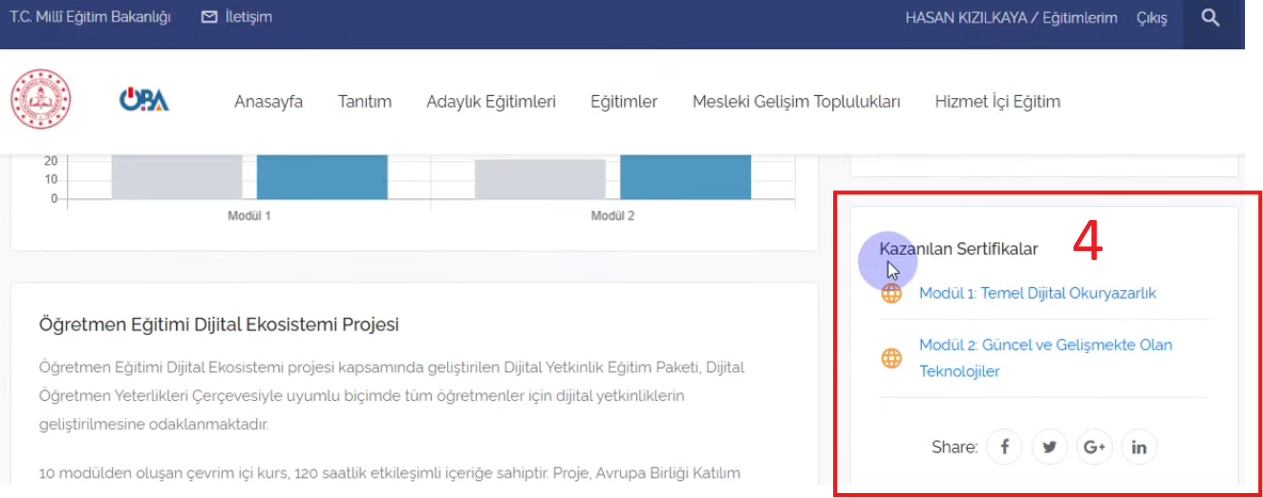1263x498 pixels.
Task: Click the Google+ share icon
Action: click(1094, 447)
